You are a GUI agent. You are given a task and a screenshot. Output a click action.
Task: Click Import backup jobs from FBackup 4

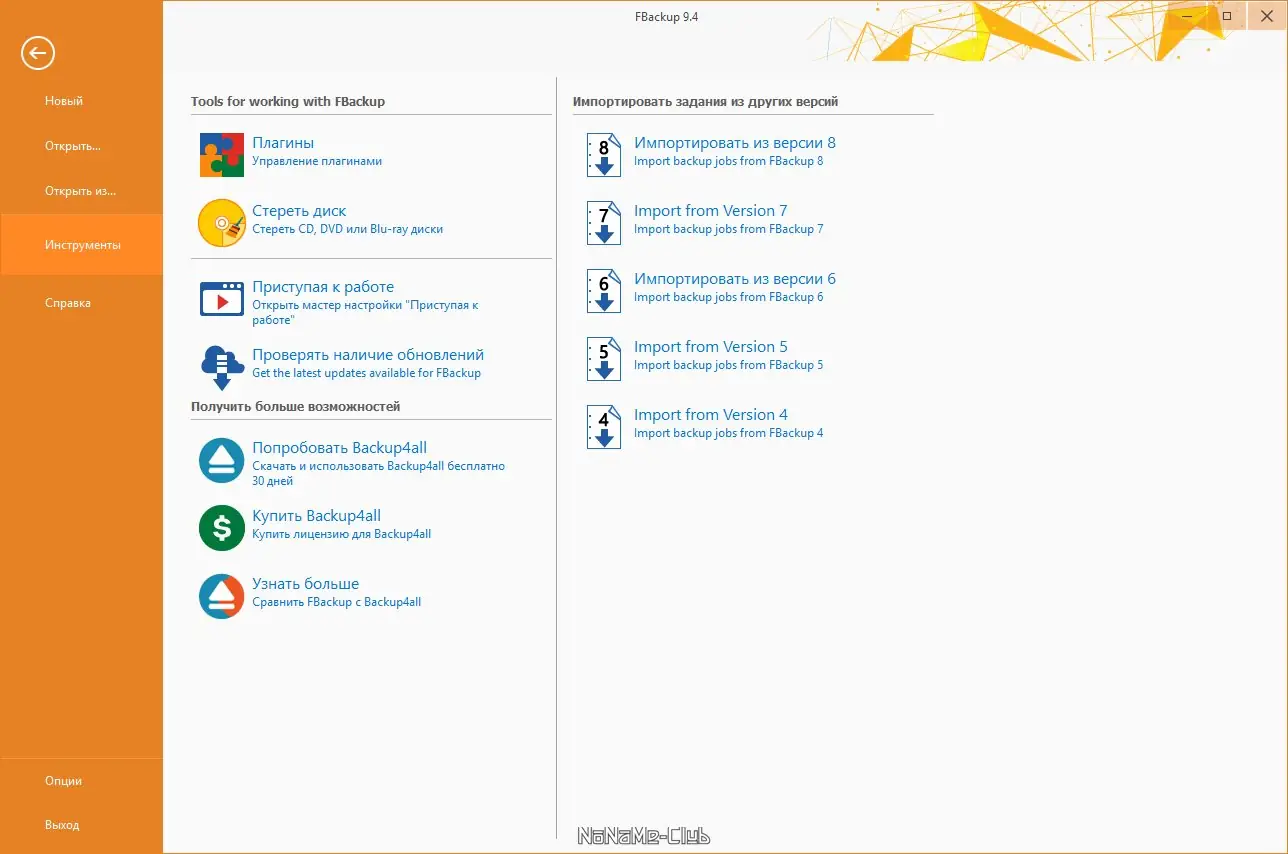pos(728,433)
